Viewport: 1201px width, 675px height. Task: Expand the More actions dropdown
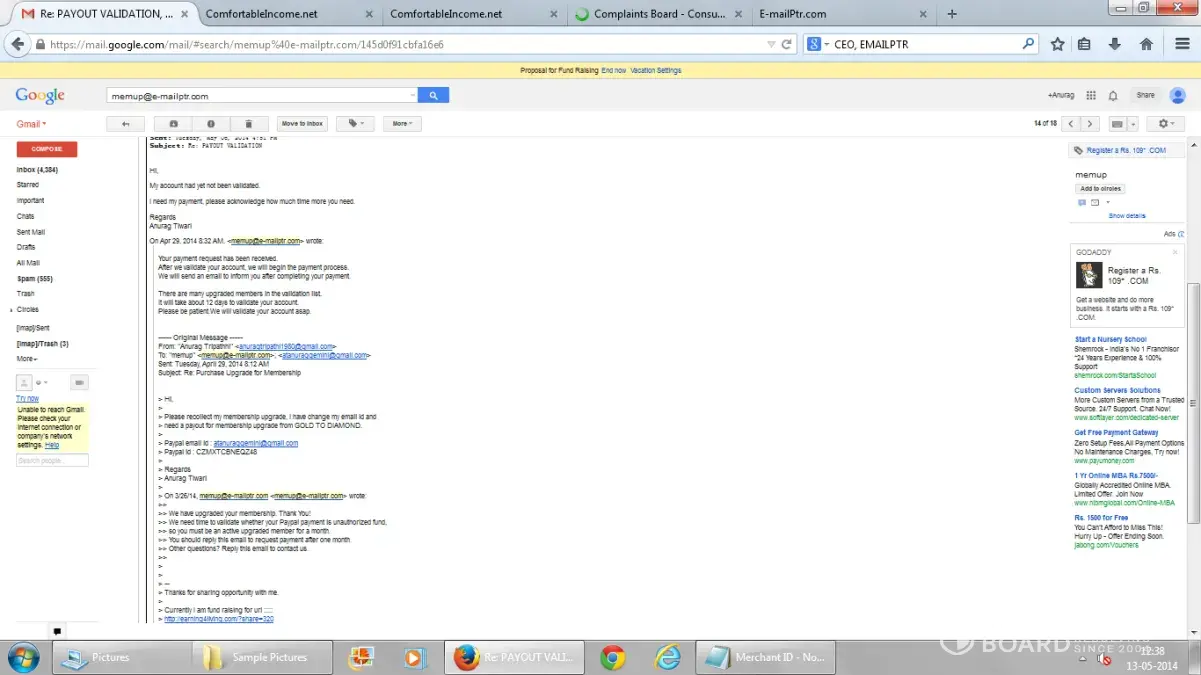[401, 124]
